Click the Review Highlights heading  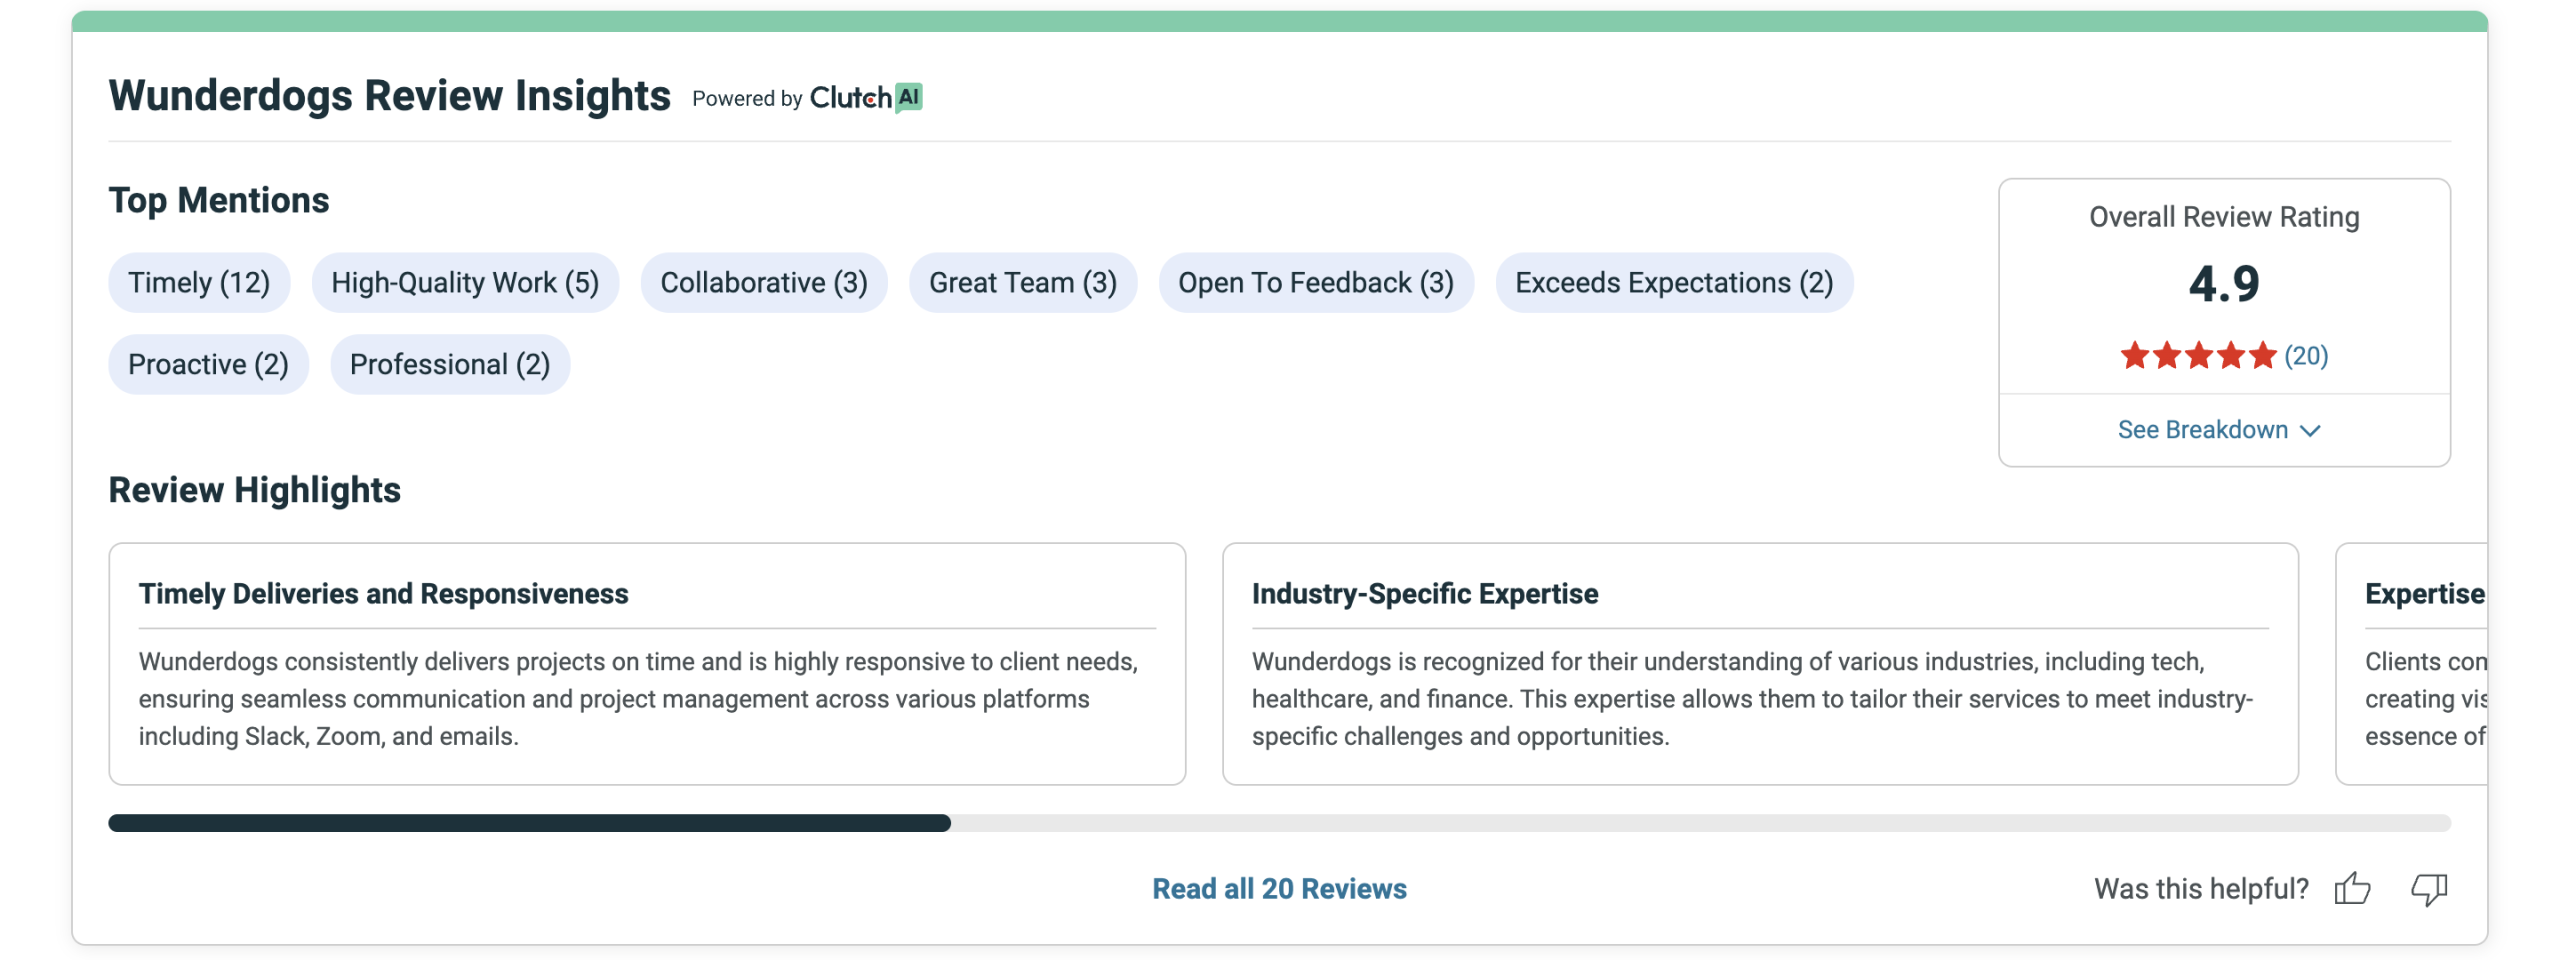pyautogui.click(x=255, y=490)
